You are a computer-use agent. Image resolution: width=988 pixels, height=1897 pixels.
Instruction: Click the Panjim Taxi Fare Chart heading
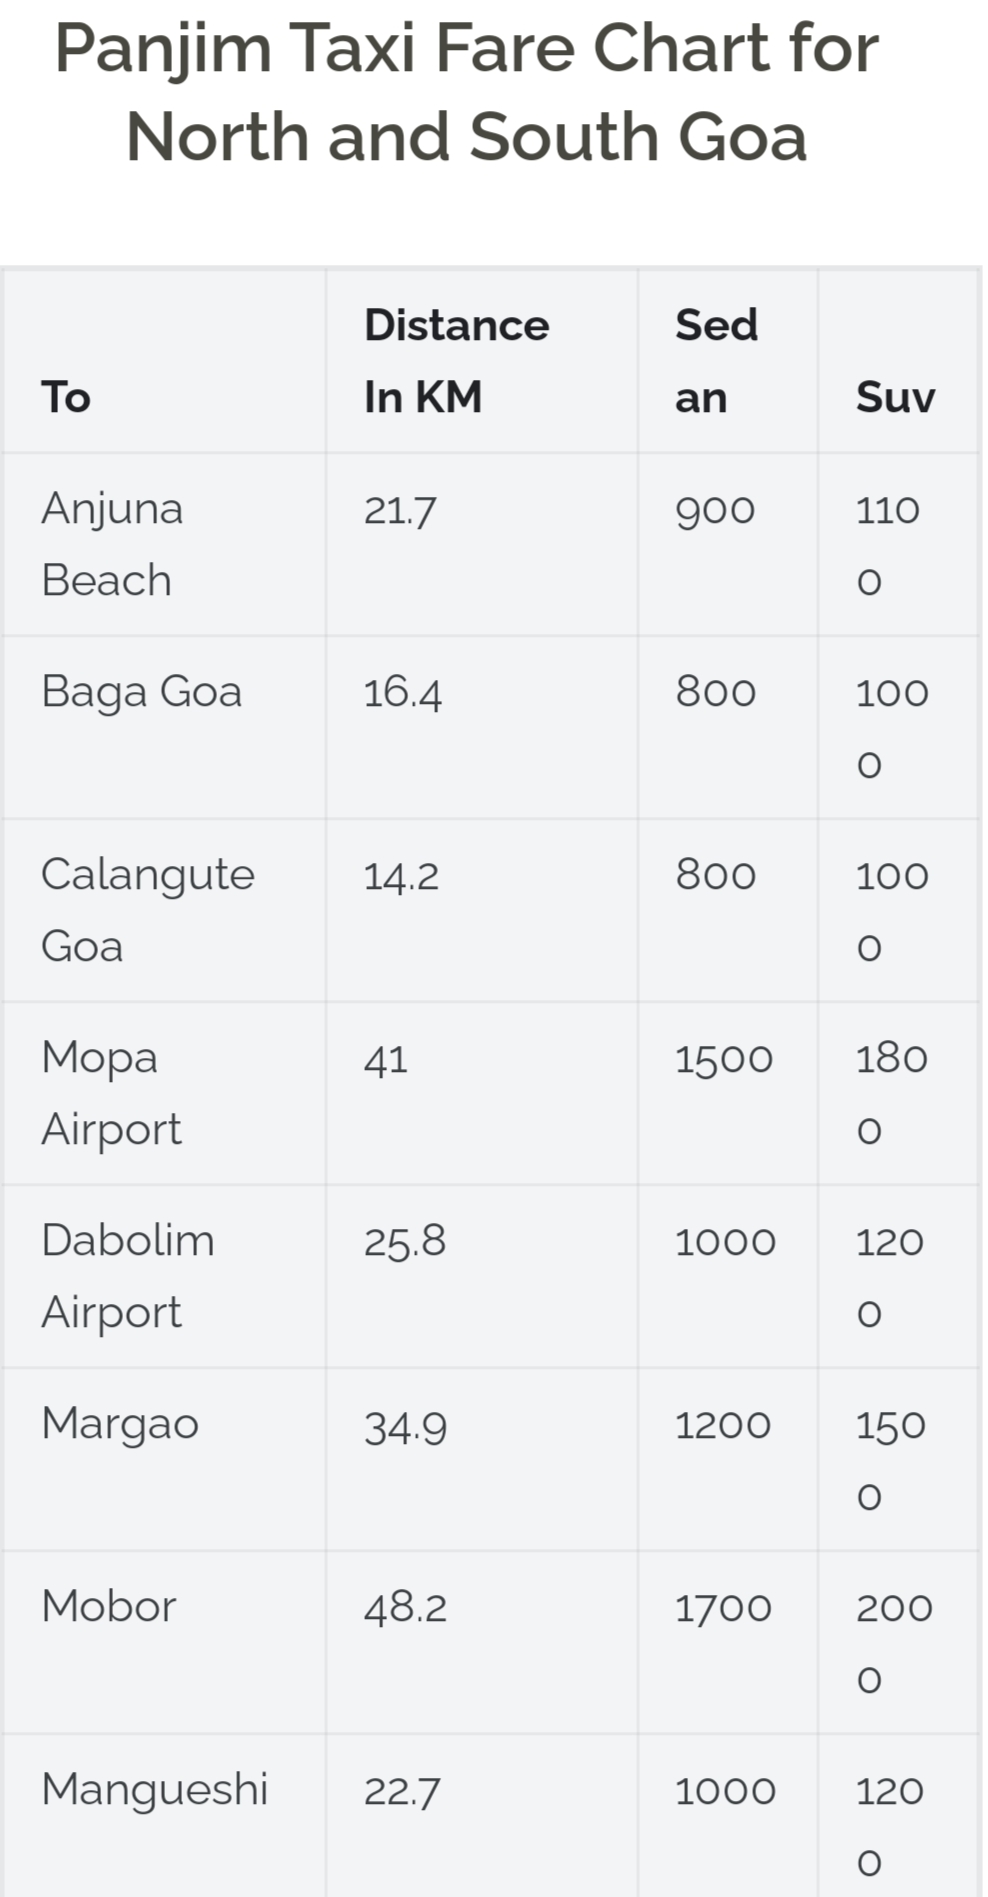(x=466, y=92)
